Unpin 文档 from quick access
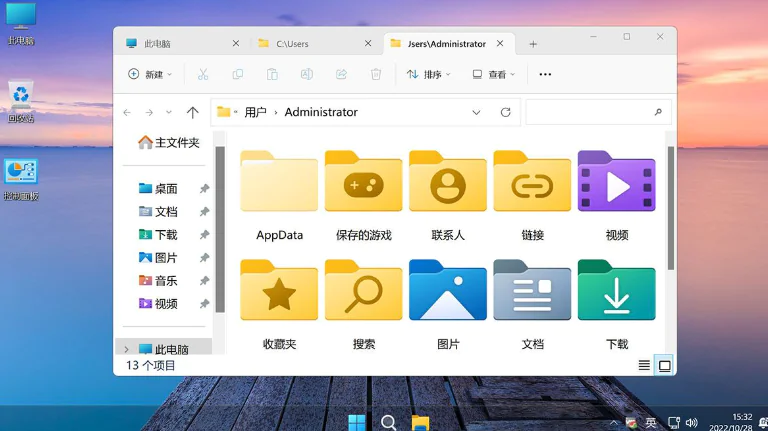 tap(204, 212)
